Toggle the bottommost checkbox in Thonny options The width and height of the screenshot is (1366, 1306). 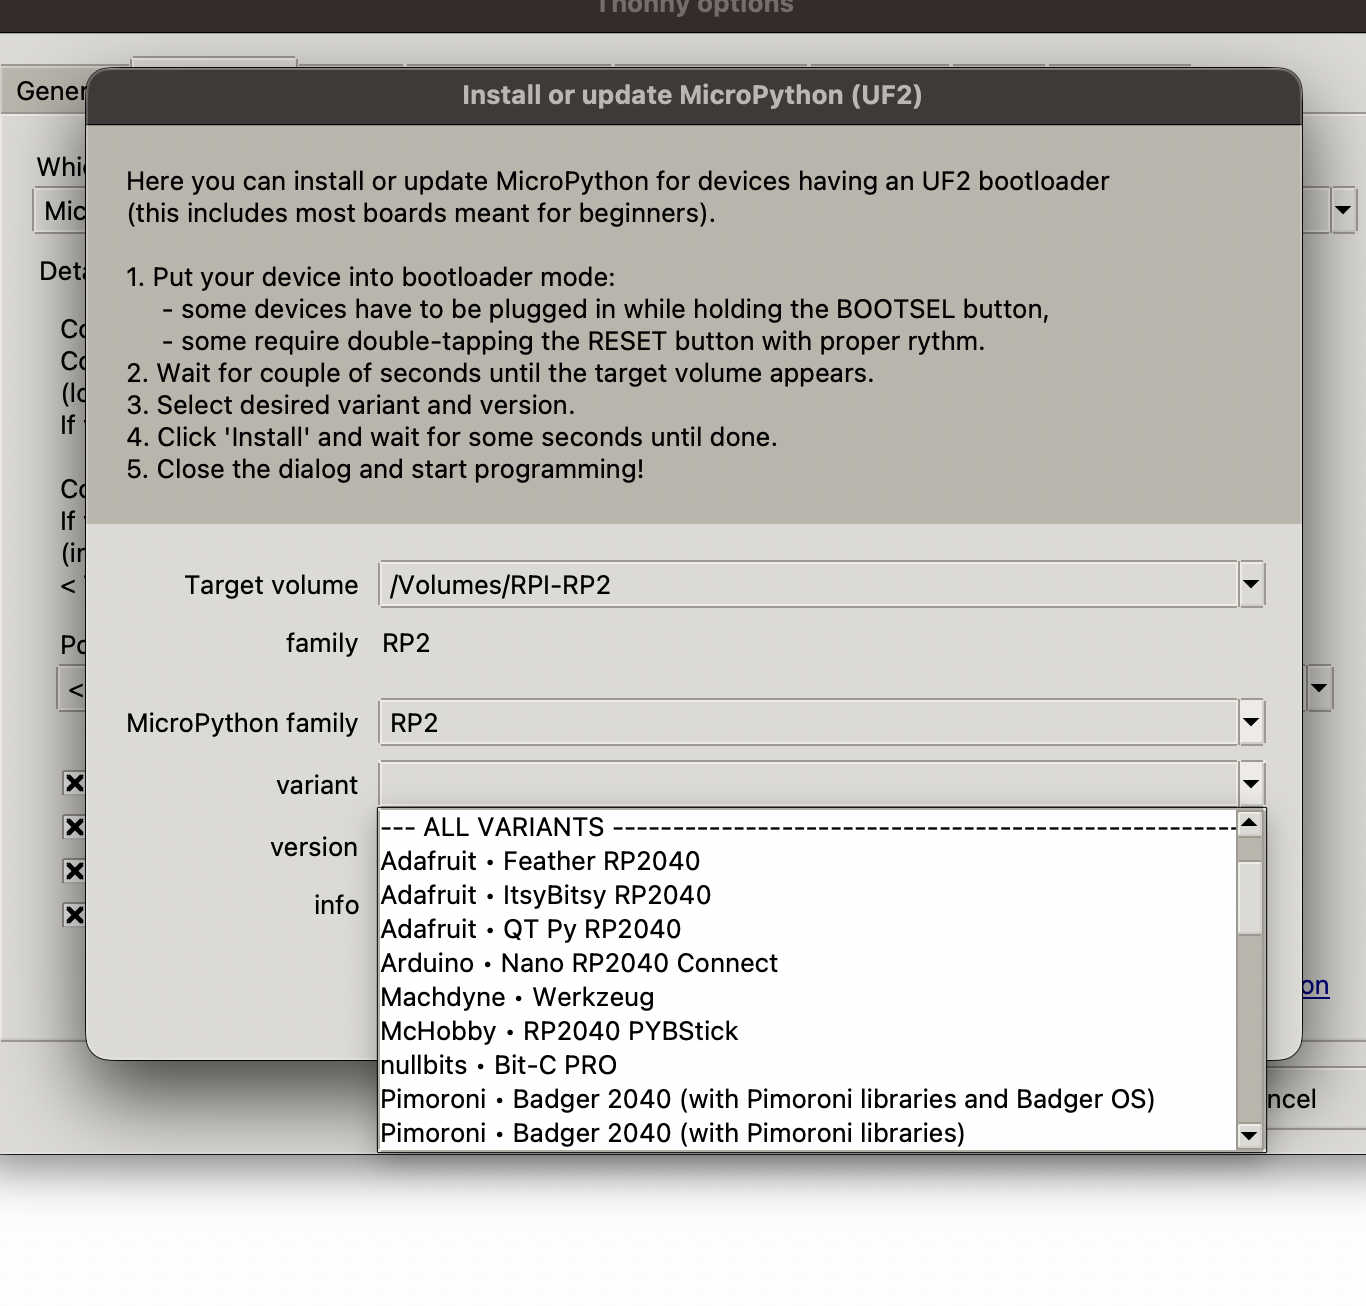74,915
